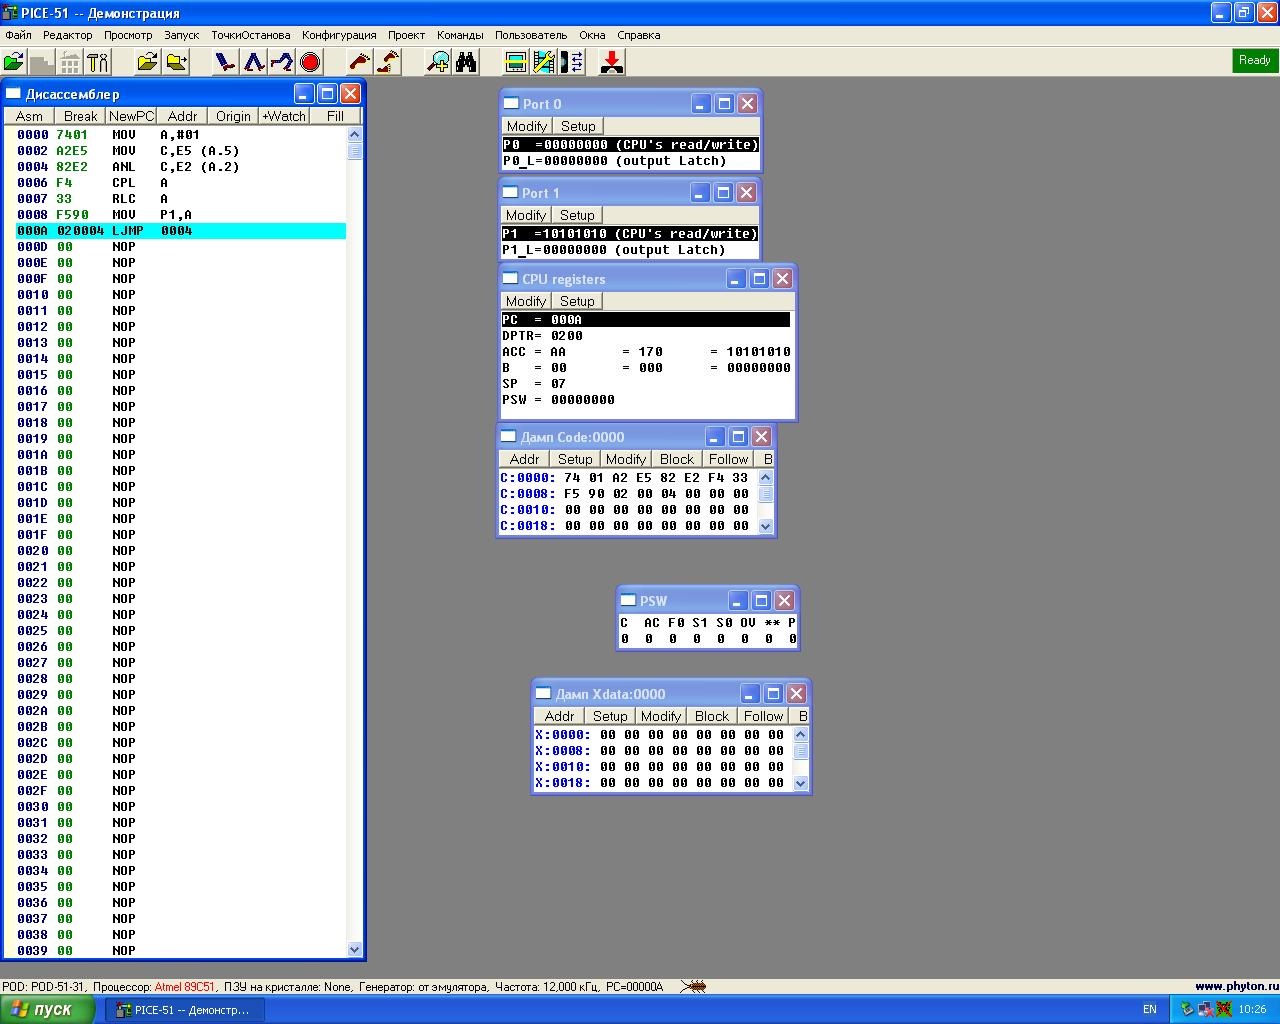This screenshot has width=1280, height=1024.
Task: Click the magnifier with plus icon
Action: 438,62
